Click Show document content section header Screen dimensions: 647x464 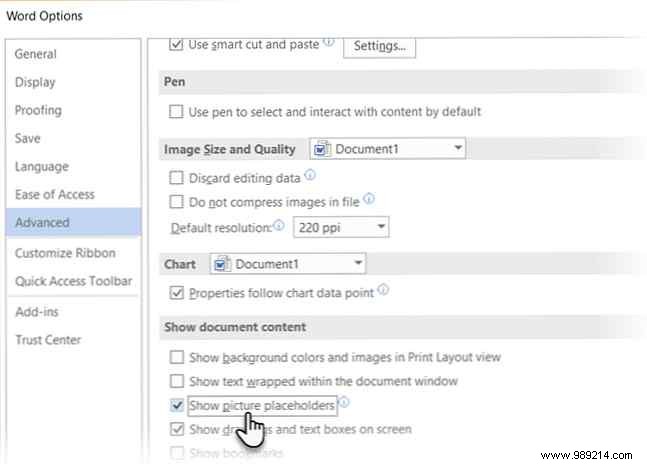235,327
